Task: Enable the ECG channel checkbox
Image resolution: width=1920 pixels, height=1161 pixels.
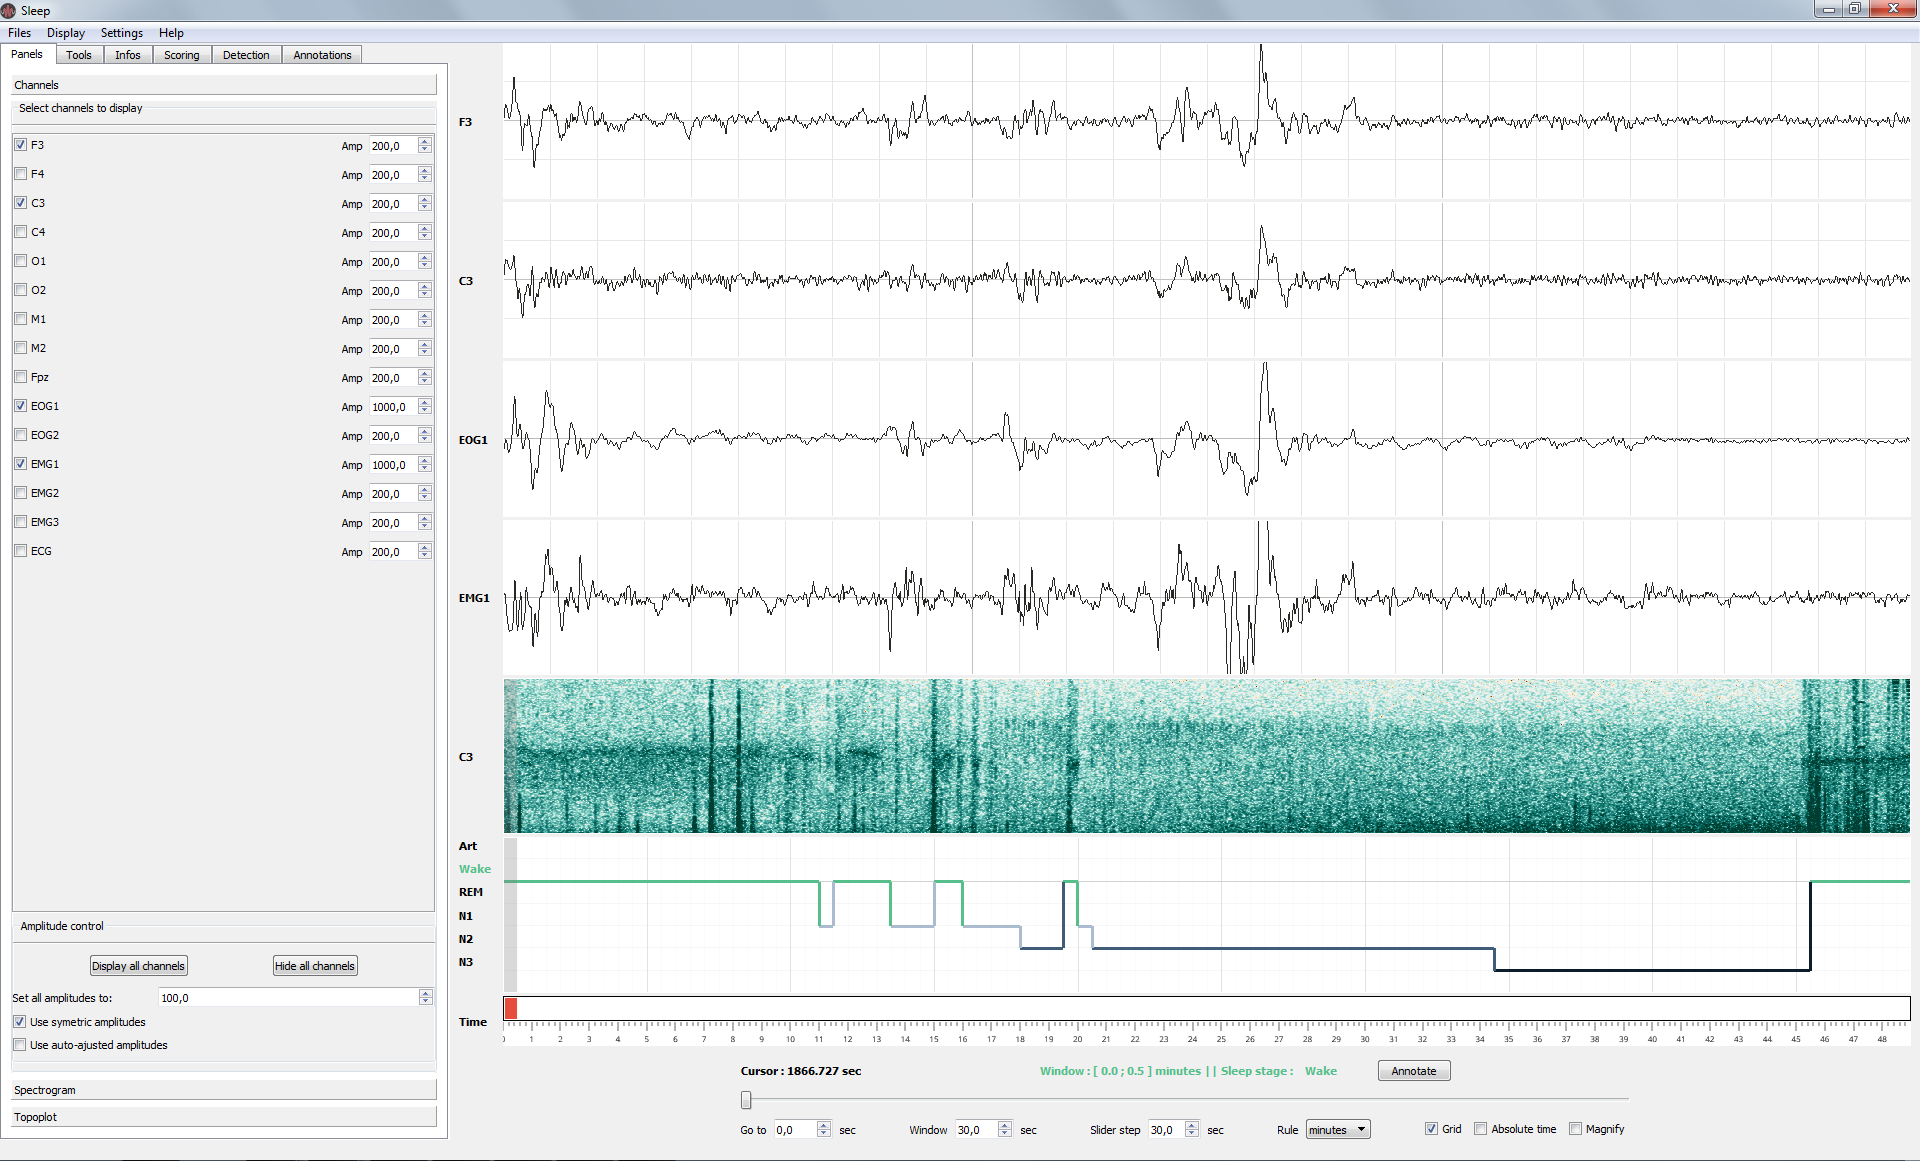Action: pyautogui.click(x=21, y=551)
